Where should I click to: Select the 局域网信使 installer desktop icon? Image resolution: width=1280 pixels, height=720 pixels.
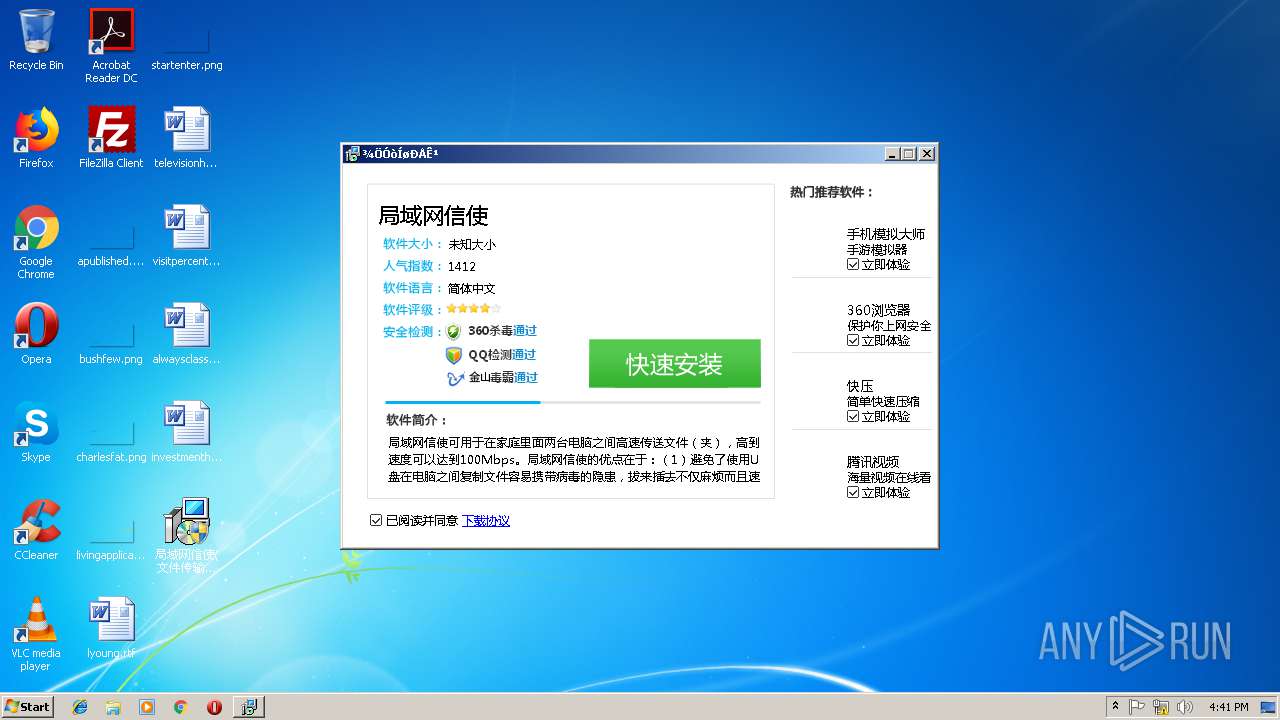coord(187,536)
